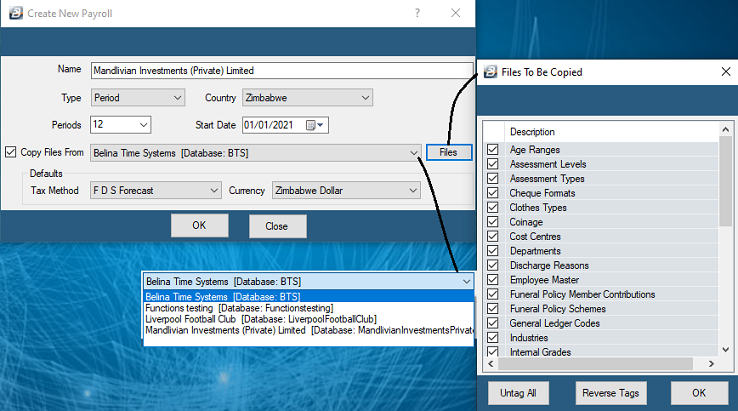The height and width of the screenshot is (411, 738).
Task: Click the payroll Name input field
Action: [x=281, y=71]
